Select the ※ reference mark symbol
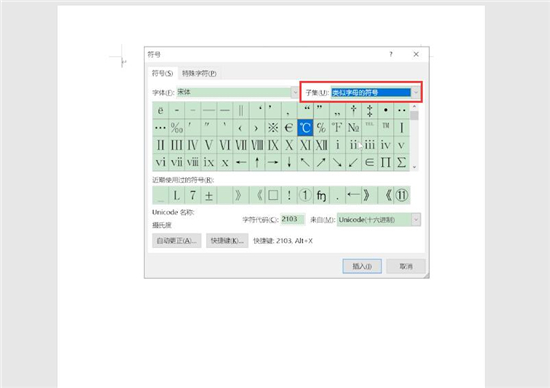 pyautogui.click(x=273, y=128)
